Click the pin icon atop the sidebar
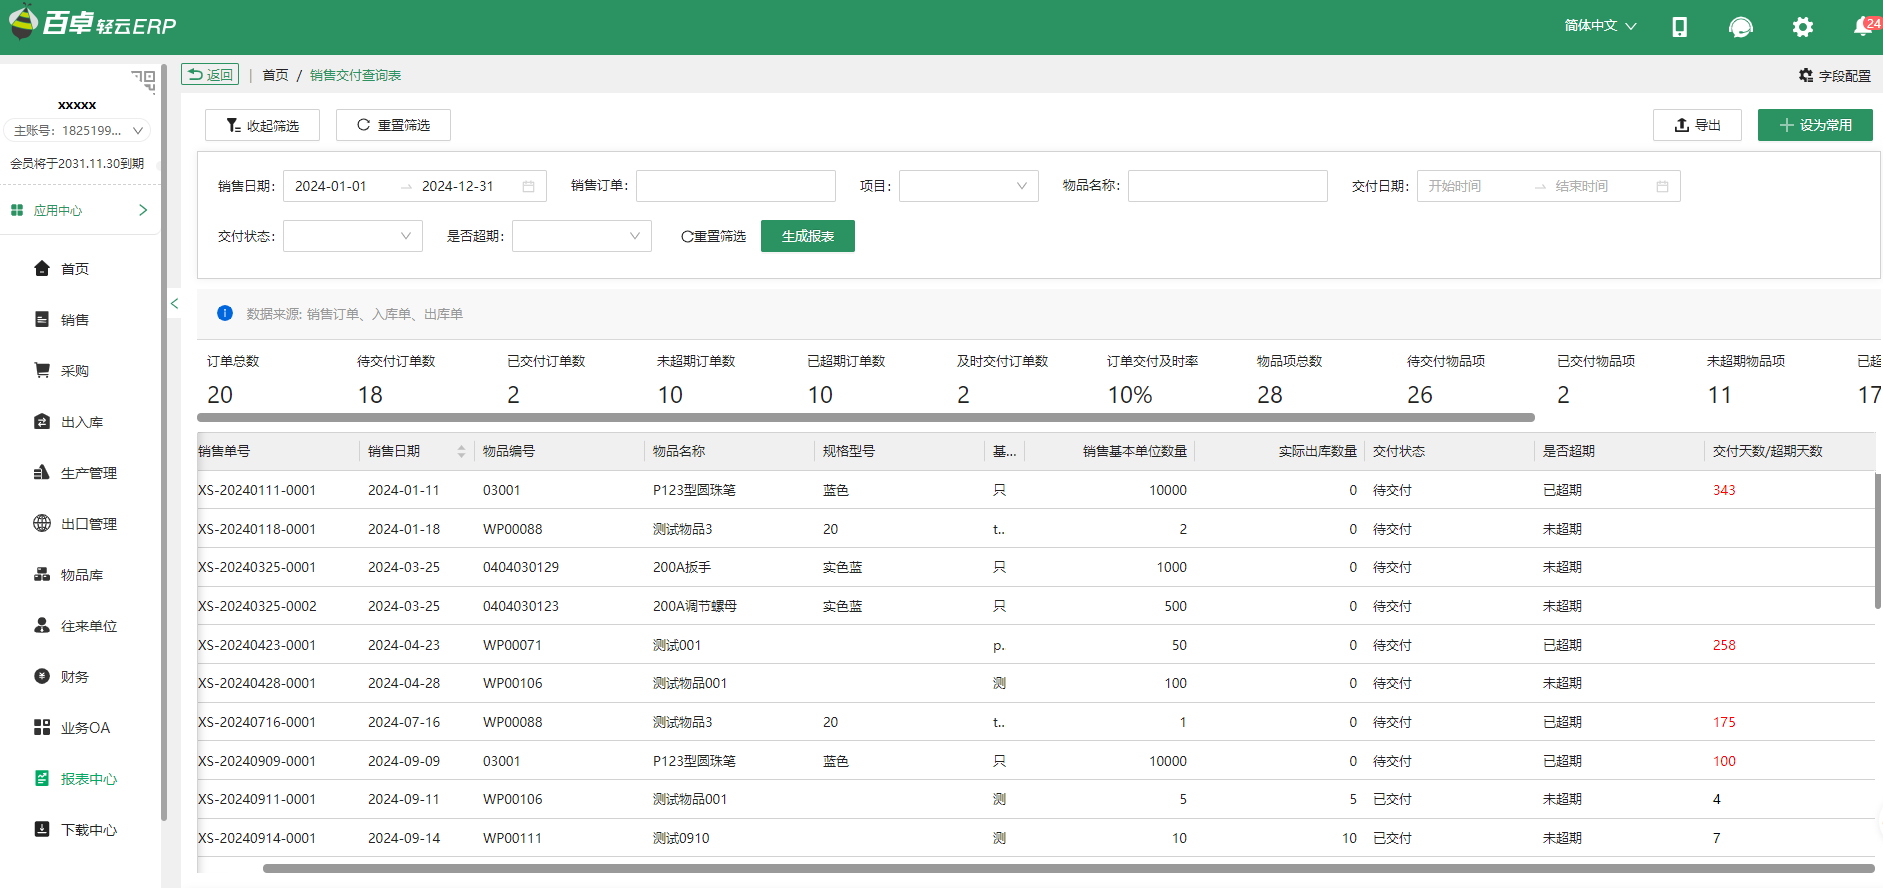The width and height of the screenshot is (1883, 888). point(144,80)
